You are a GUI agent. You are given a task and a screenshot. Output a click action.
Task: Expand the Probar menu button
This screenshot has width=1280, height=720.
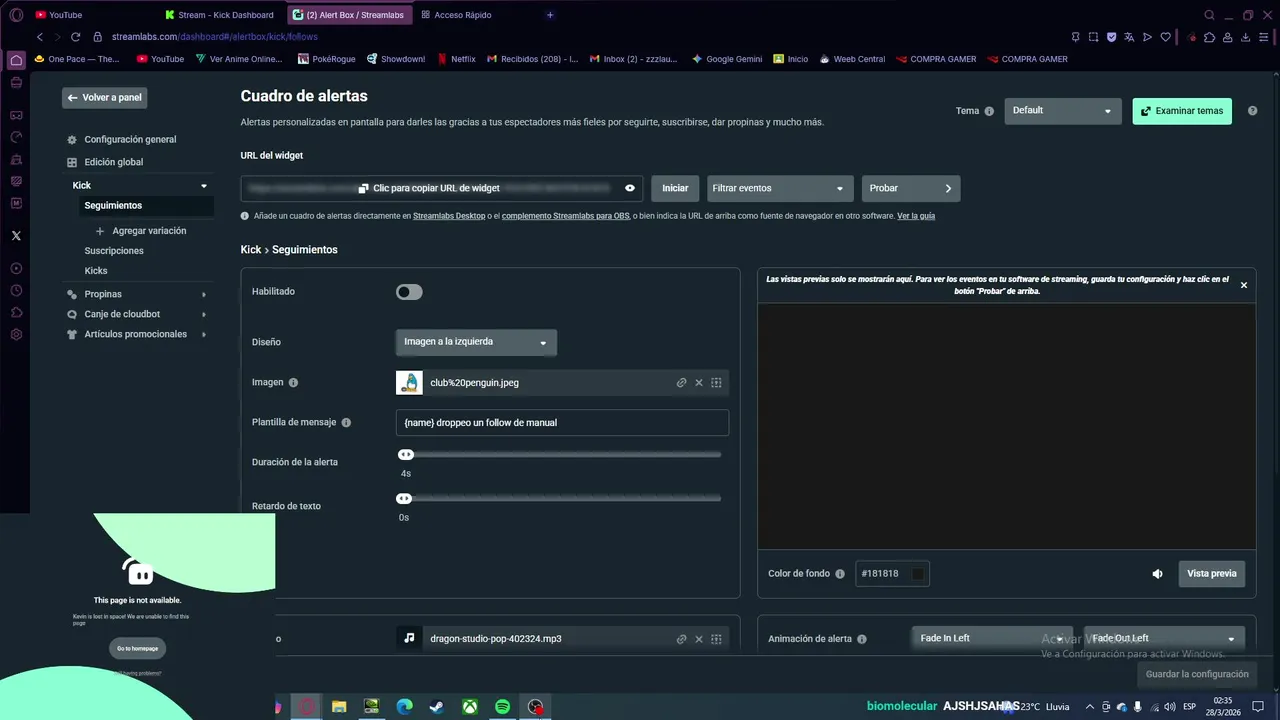click(x=911, y=188)
